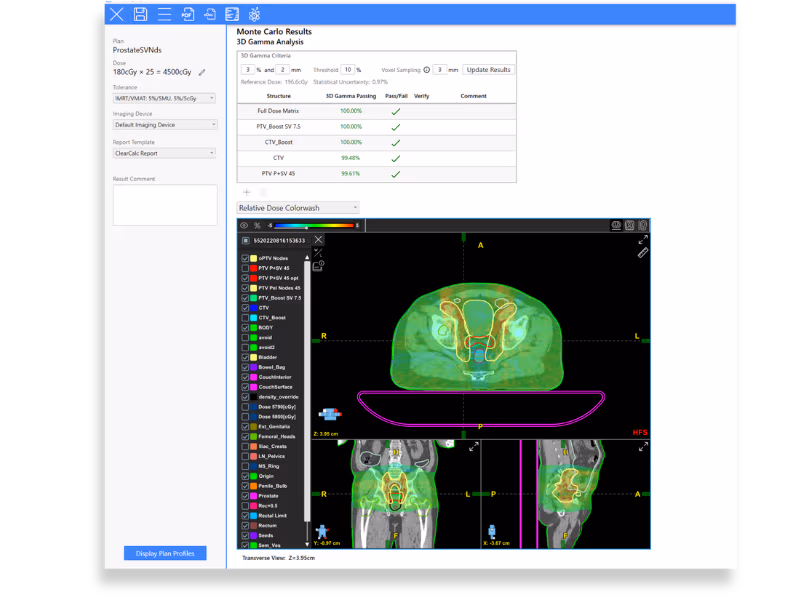Click the gamma distance mm input field
The width and height of the screenshot is (800, 600).
tap(282, 70)
